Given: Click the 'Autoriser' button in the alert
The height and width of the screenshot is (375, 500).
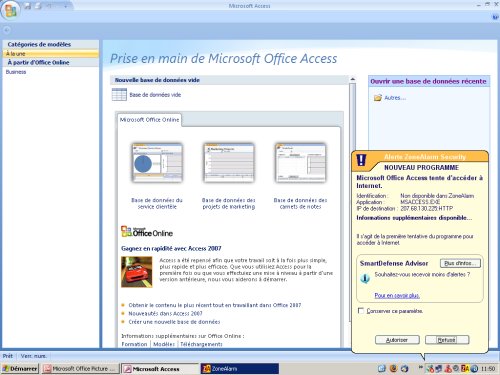Looking at the screenshot, I should [397, 340].
